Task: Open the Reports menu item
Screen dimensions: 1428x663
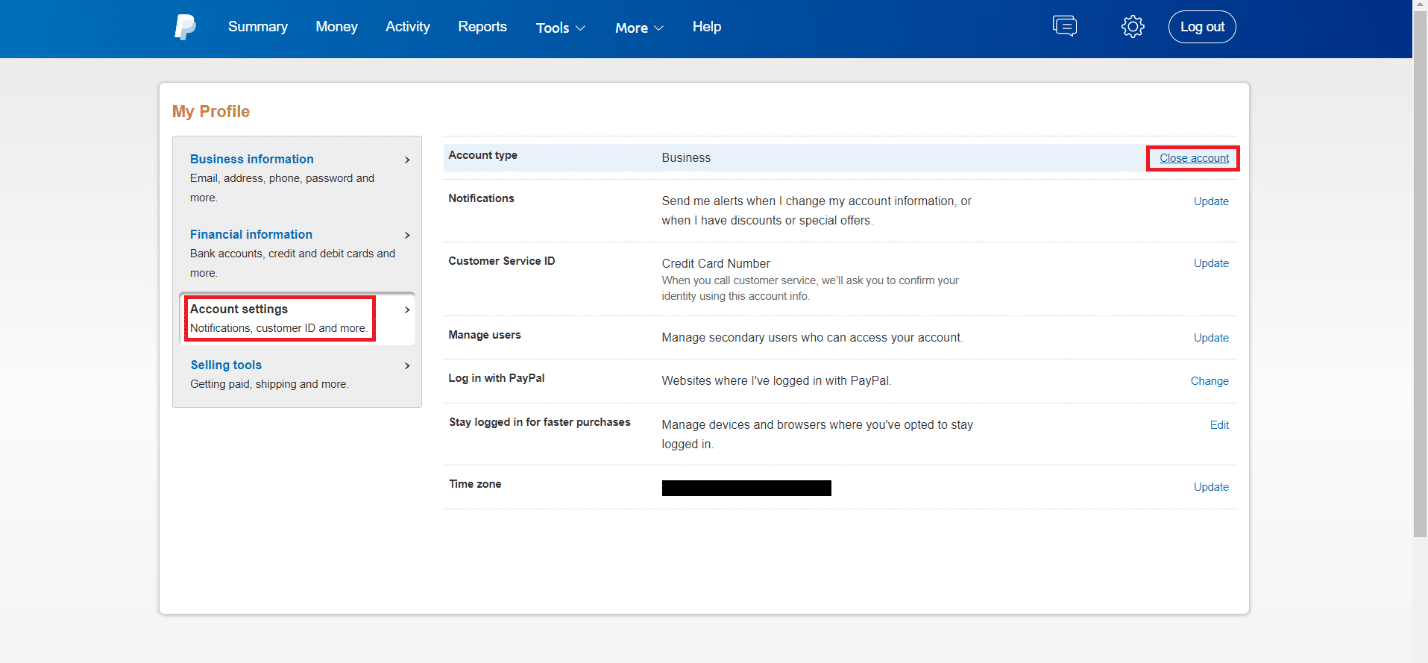Action: pos(482,27)
